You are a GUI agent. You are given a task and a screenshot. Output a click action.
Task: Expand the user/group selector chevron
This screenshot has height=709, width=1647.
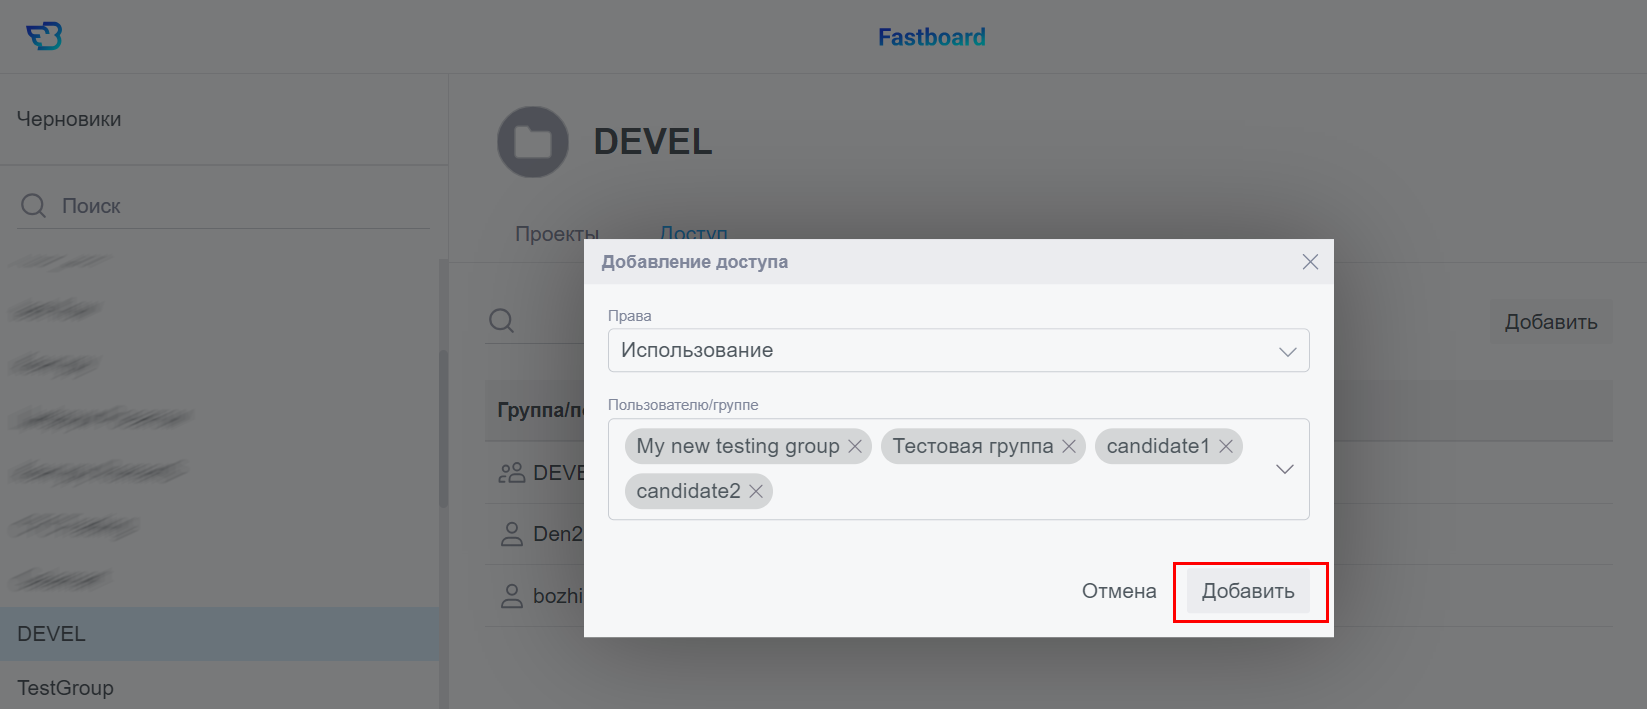coord(1285,469)
